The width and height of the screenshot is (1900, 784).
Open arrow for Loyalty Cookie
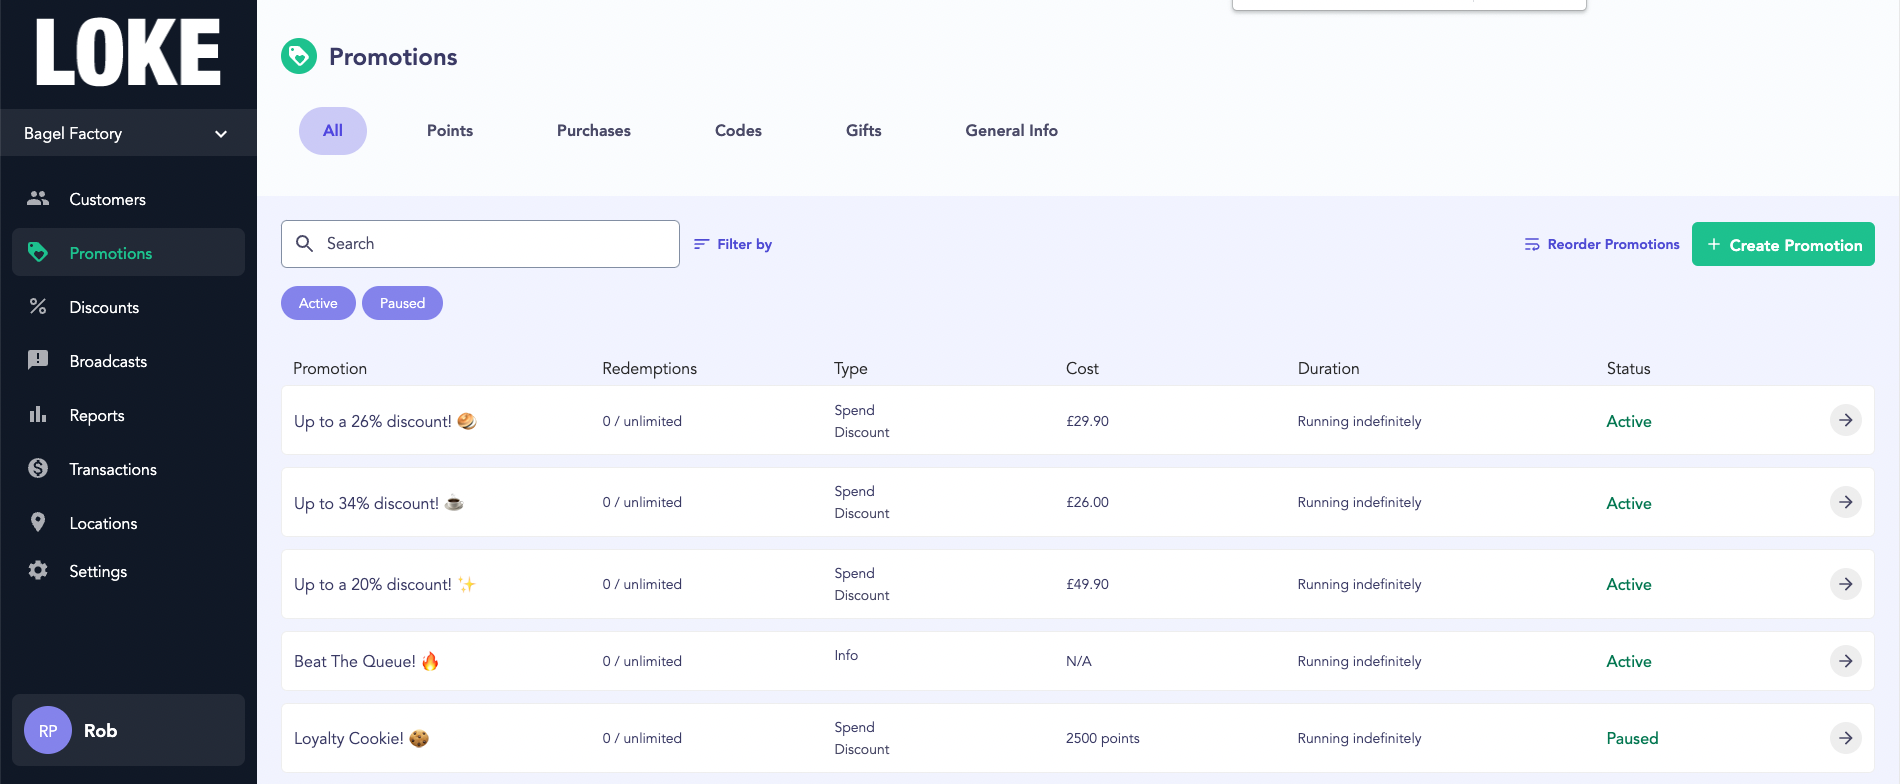tap(1846, 738)
